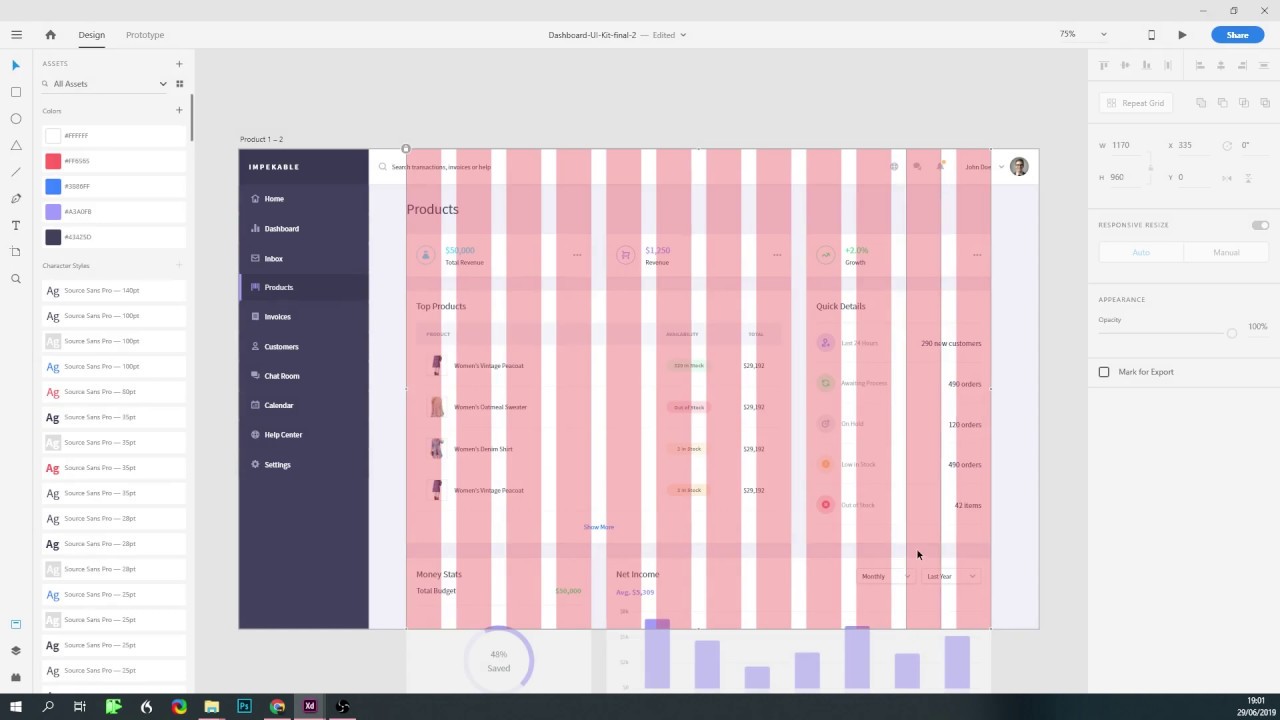The width and height of the screenshot is (1280, 720).
Task: Add a color with Colors plus
Action: pos(179,110)
